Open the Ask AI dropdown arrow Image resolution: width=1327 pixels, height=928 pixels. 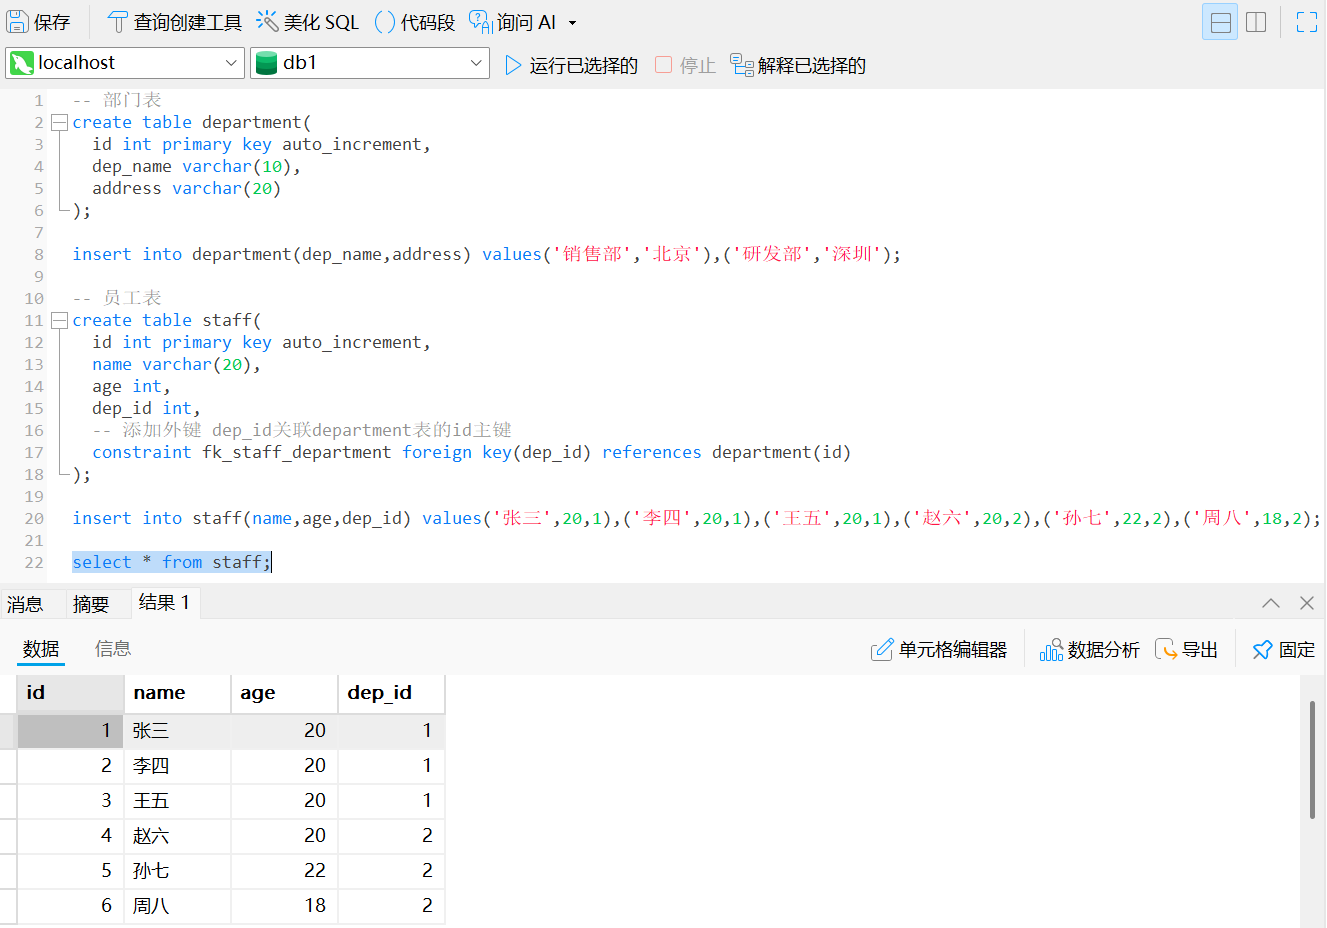pyautogui.click(x=572, y=23)
